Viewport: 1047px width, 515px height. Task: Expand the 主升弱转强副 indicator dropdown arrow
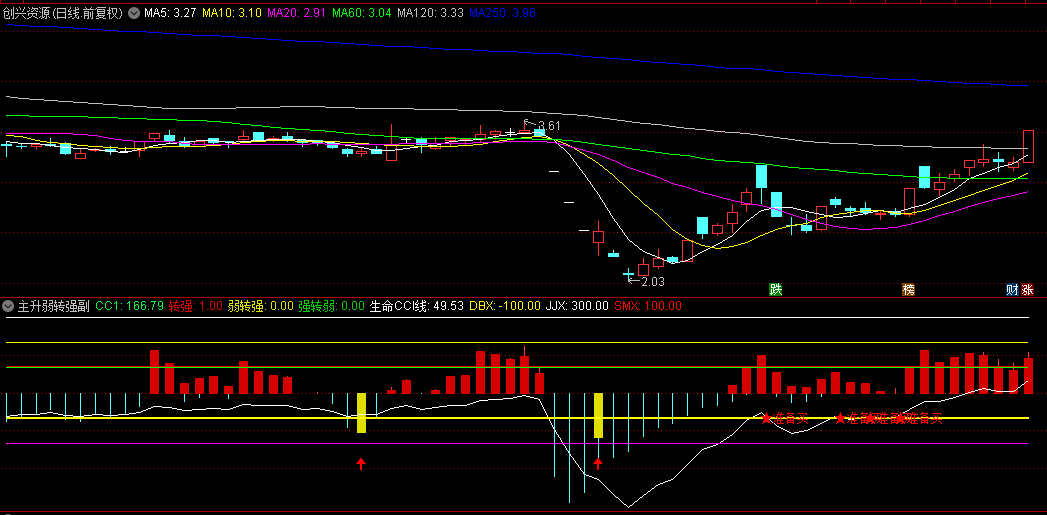[8, 306]
